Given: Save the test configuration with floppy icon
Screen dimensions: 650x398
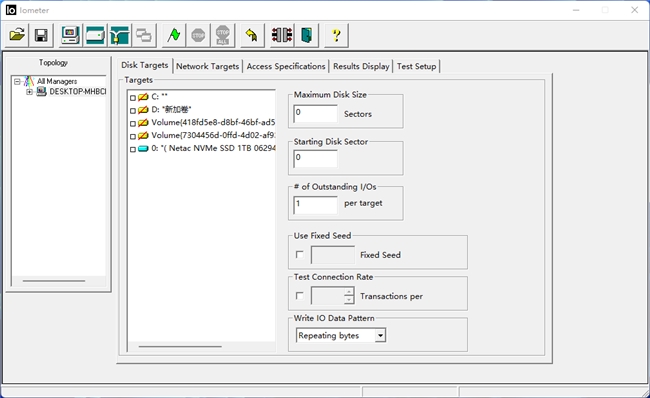Looking at the screenshot, I should 41,35.
